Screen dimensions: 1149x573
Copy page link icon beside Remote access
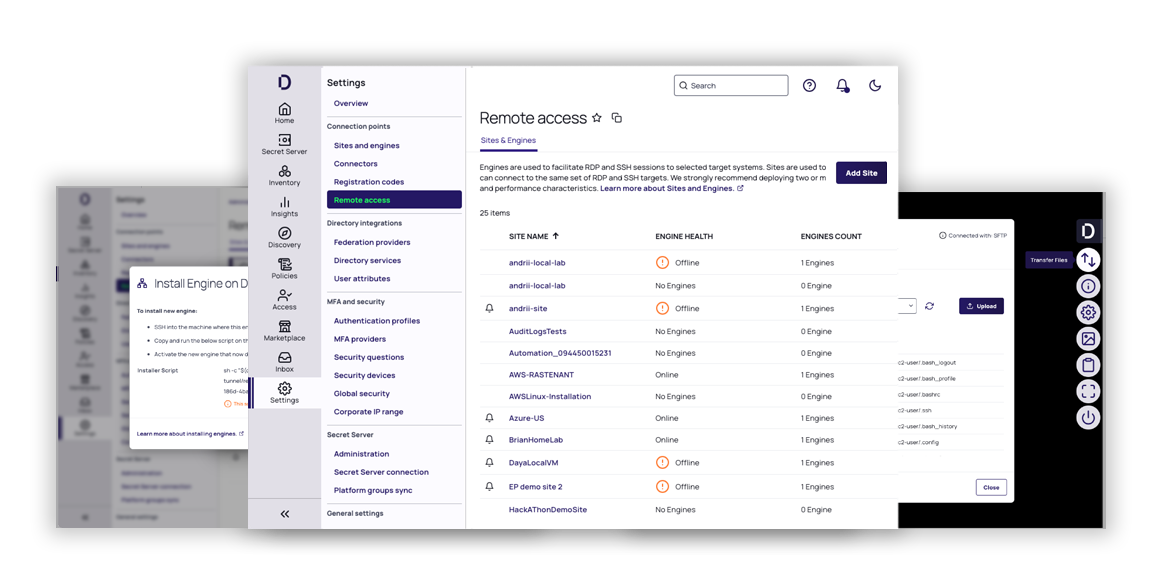(x=617, y=117)
